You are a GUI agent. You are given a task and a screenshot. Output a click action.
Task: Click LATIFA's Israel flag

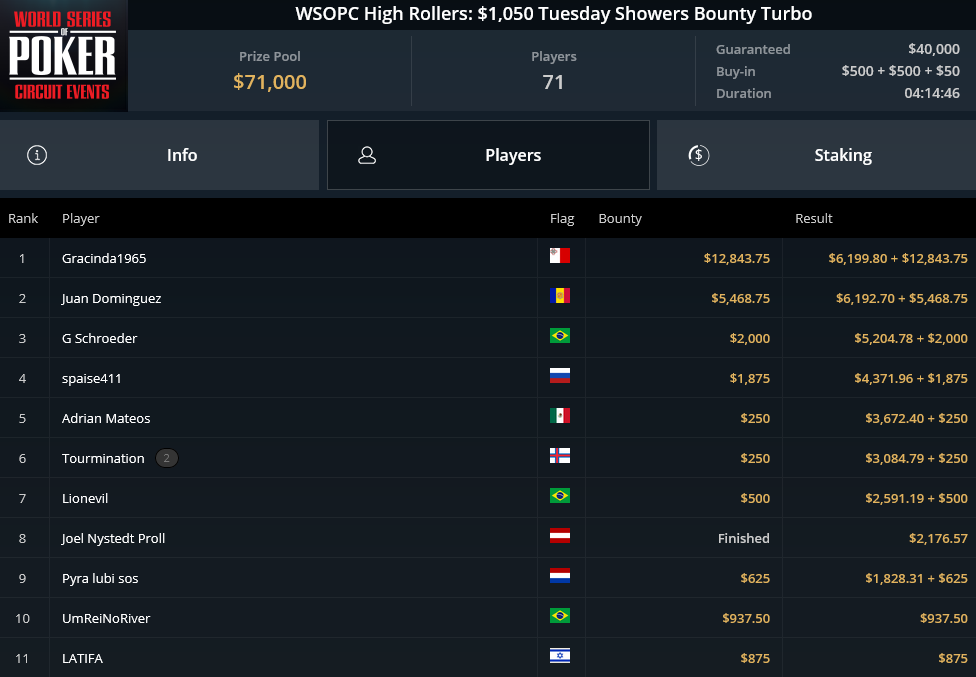(560, 655)
